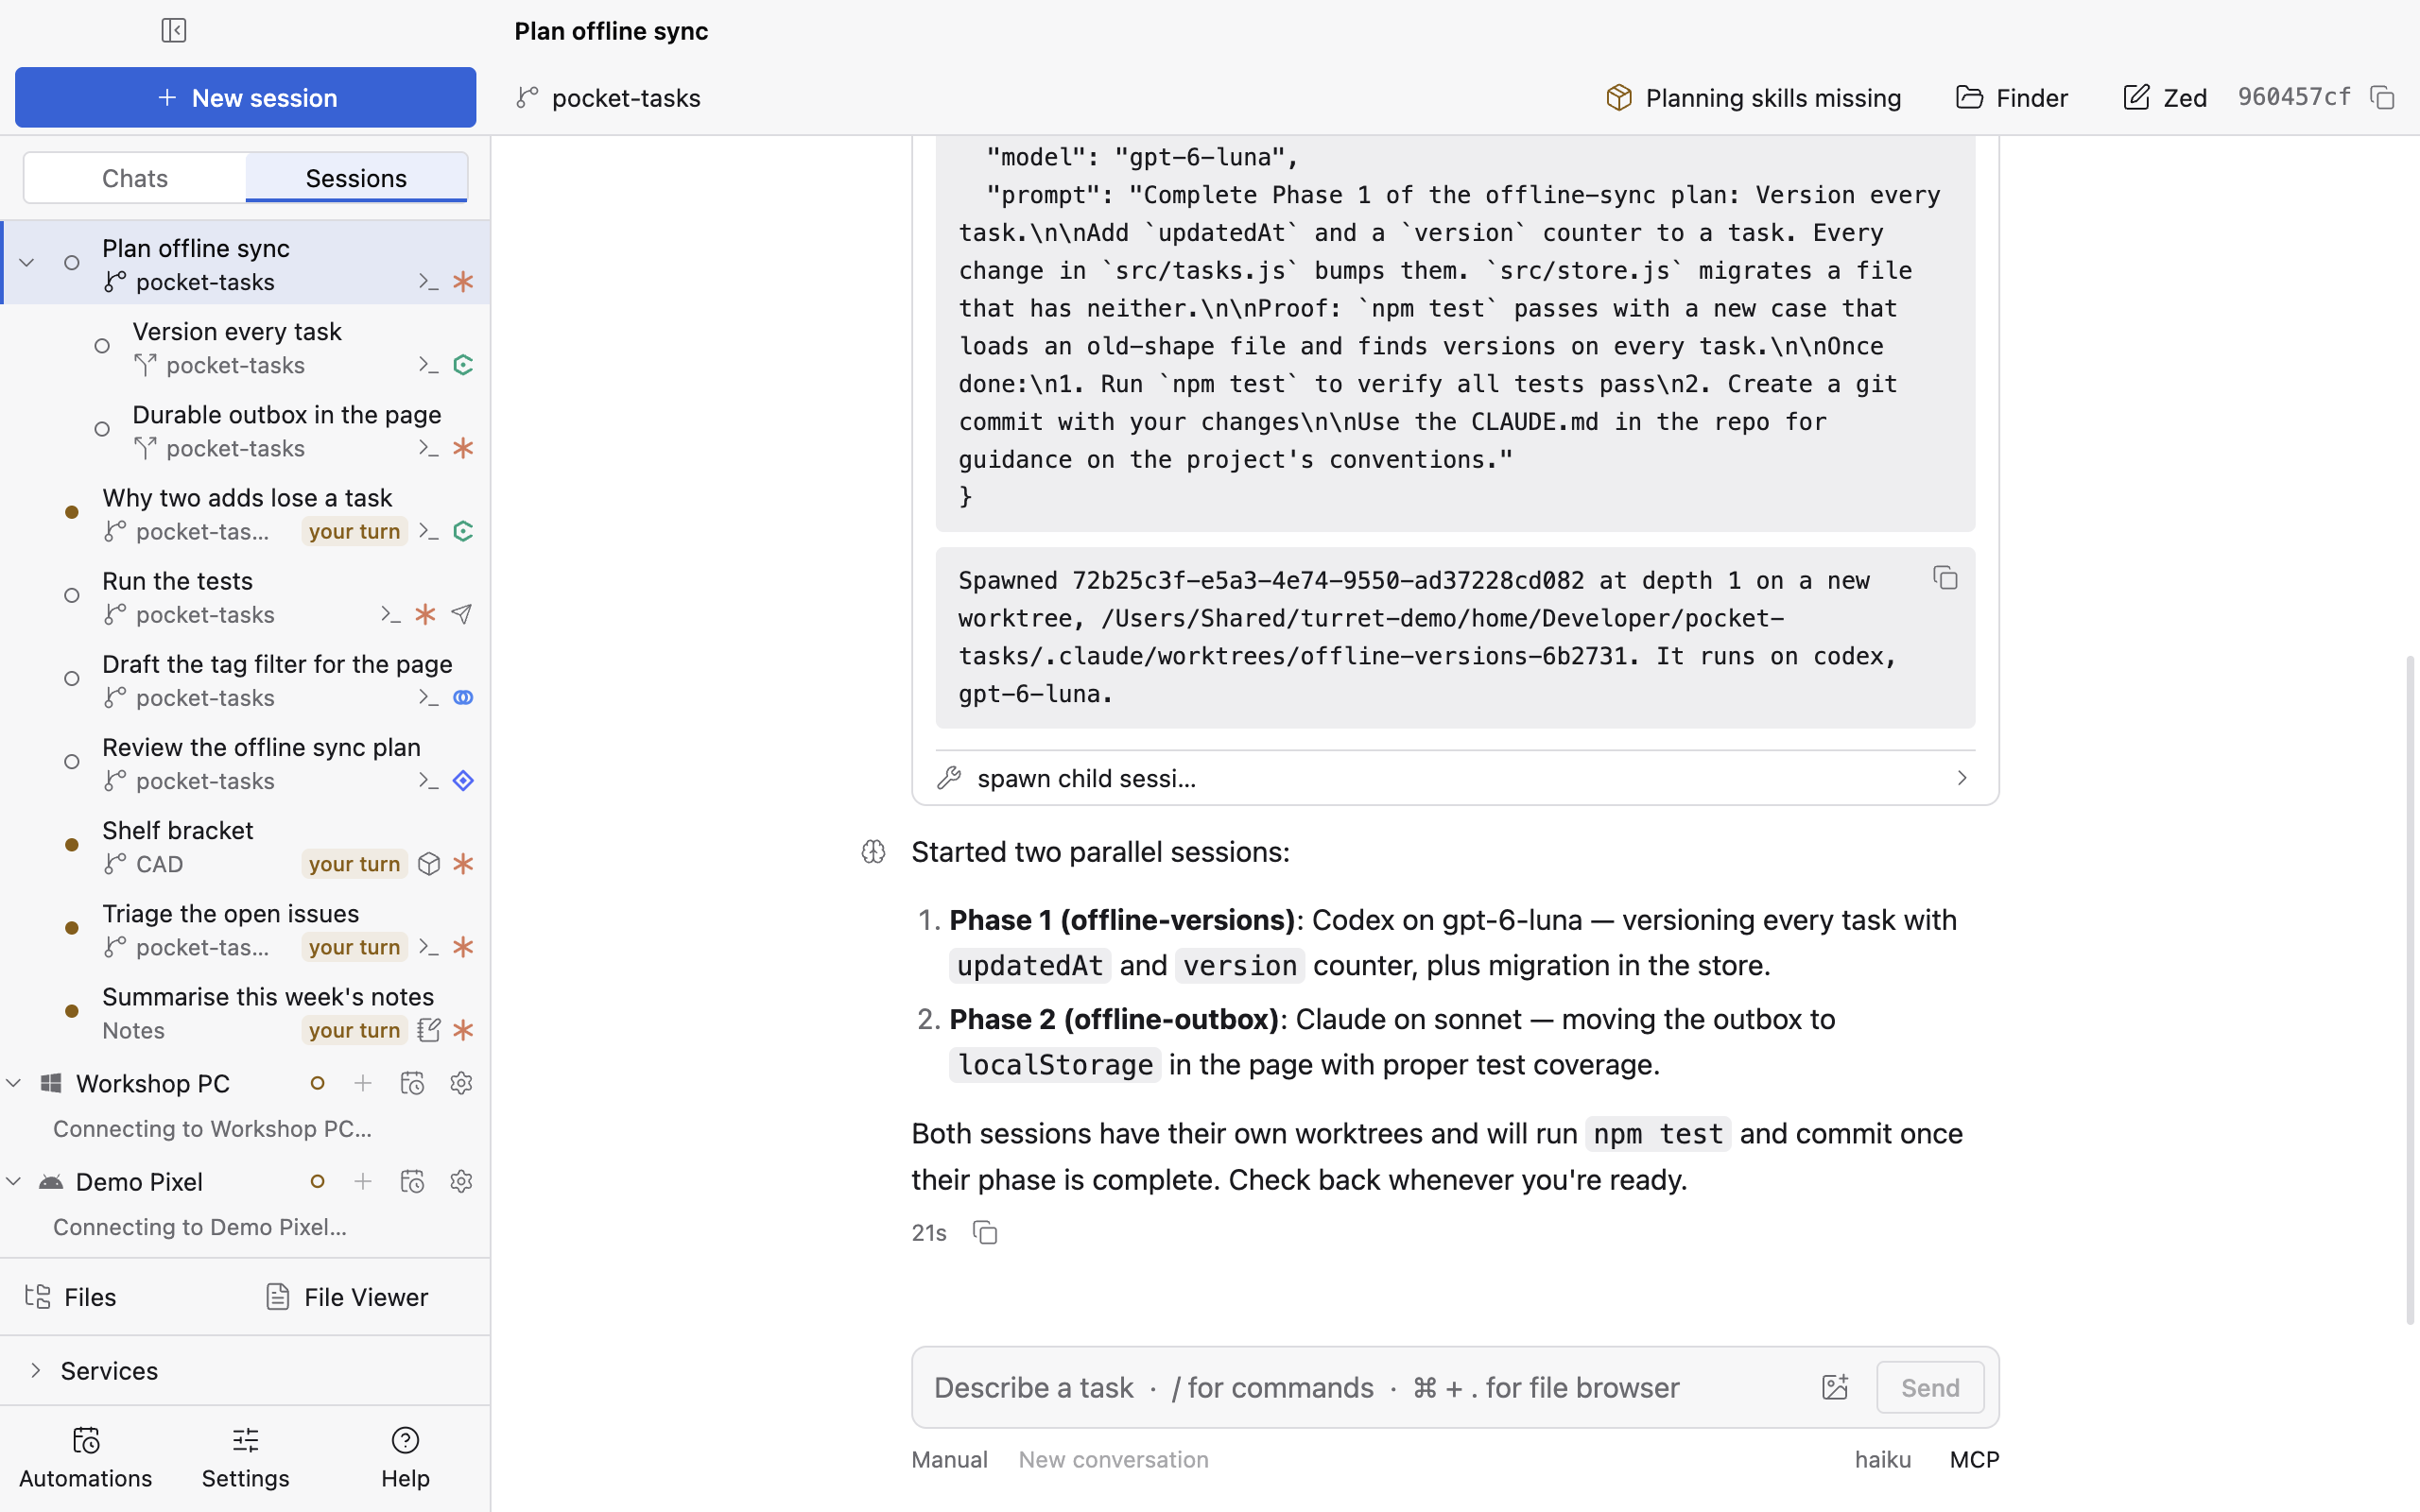Select the Summarise this week's notes session
Viewport: 2420px width, 1512px height.
click(x=245, y=1012)
